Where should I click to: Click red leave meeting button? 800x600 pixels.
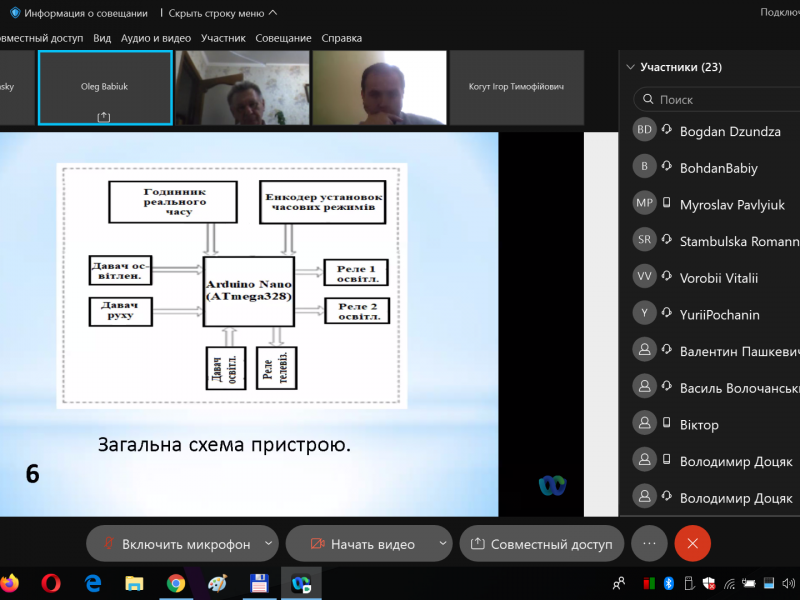tap(692, 543)
